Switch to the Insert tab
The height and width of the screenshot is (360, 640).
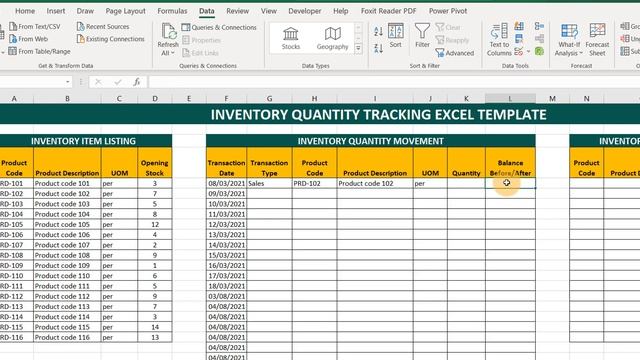[x=56, y=11]
